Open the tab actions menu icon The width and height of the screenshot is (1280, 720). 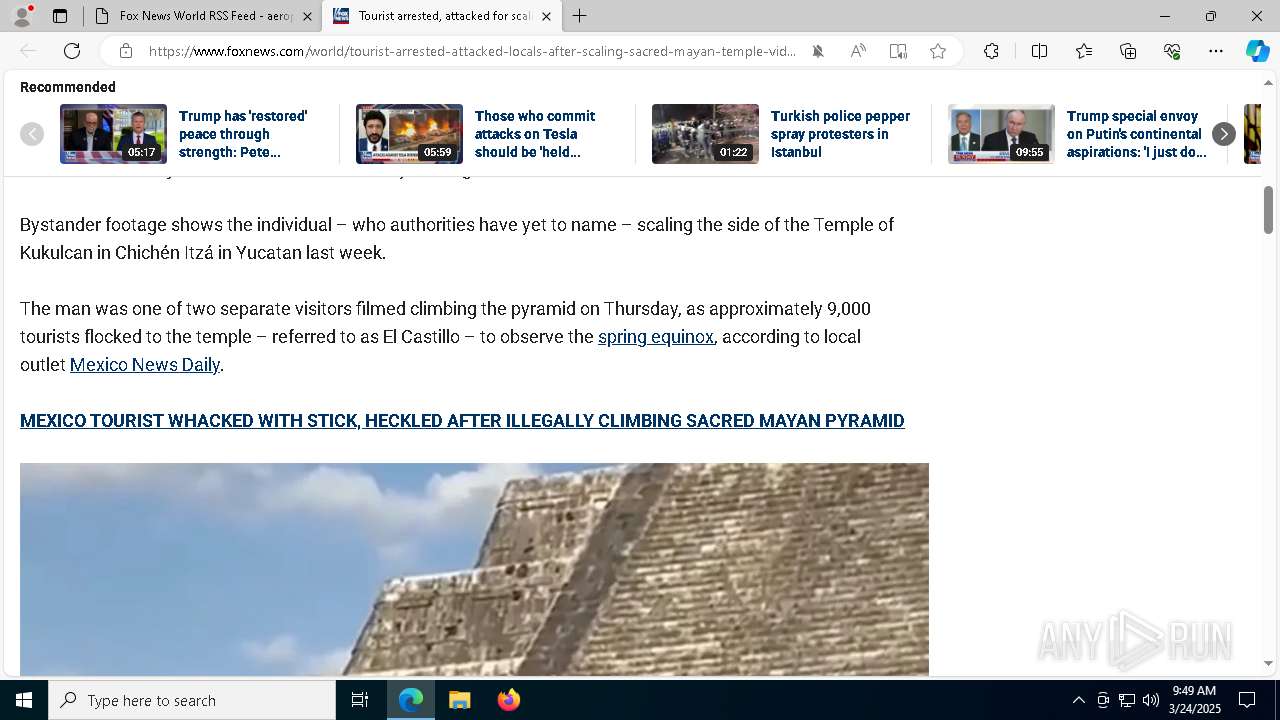pos(60,16)
